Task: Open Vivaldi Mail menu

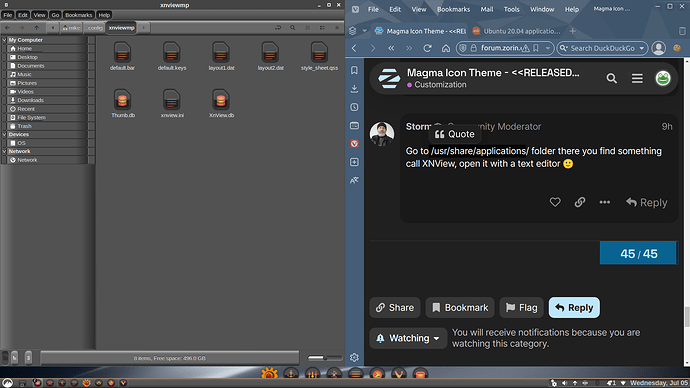Action: point(486,9)
